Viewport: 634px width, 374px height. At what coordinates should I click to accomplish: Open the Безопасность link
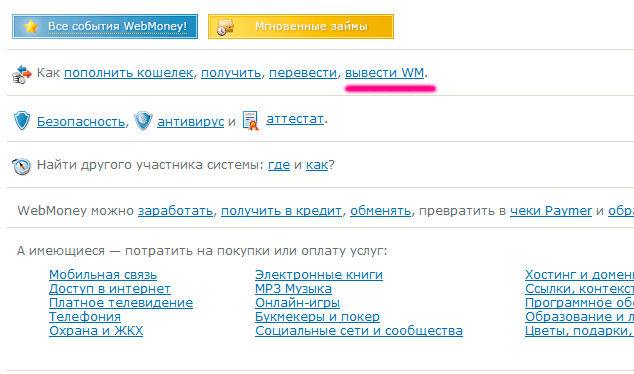(x=81, y=121)
